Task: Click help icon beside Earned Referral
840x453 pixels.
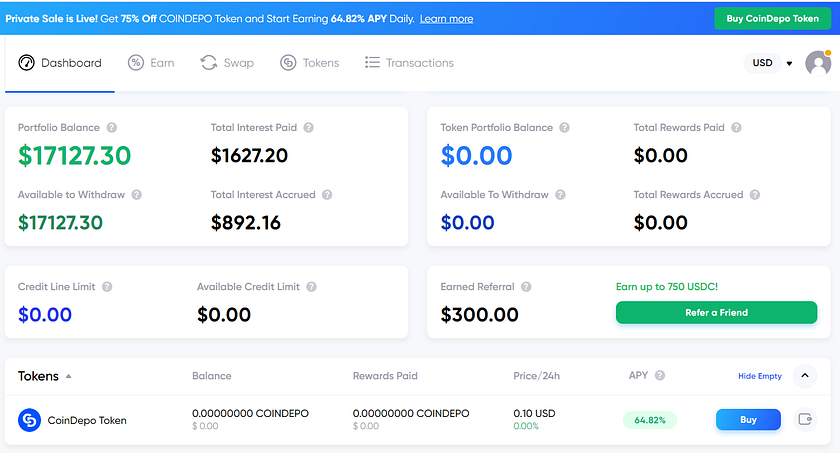Action: coord(526,286)
